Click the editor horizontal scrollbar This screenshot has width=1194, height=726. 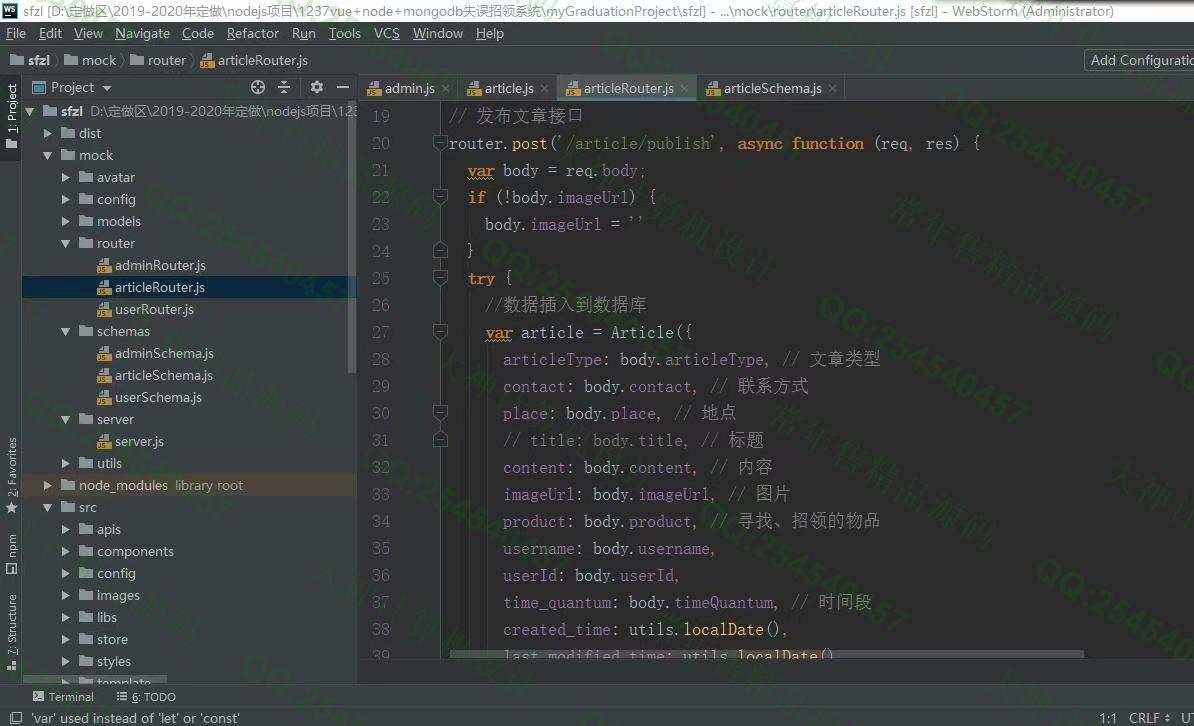click(766, 654)
